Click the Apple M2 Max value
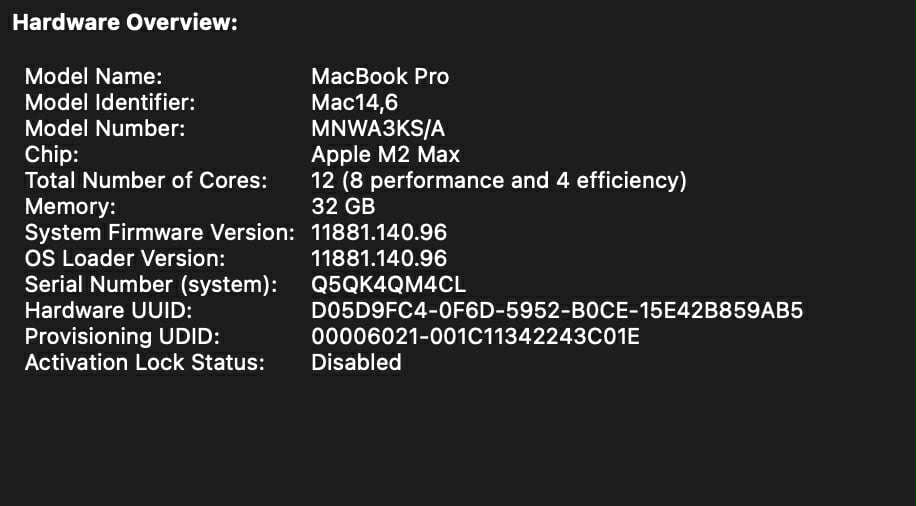Viewport: 916px width, 506px height. pyautogui.click(x=386, y=154)
